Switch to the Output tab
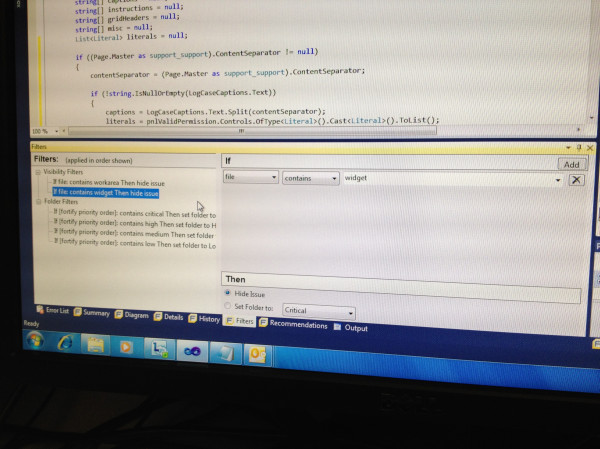The width and height of the screenshot is (600, 449). coord(351,327)
